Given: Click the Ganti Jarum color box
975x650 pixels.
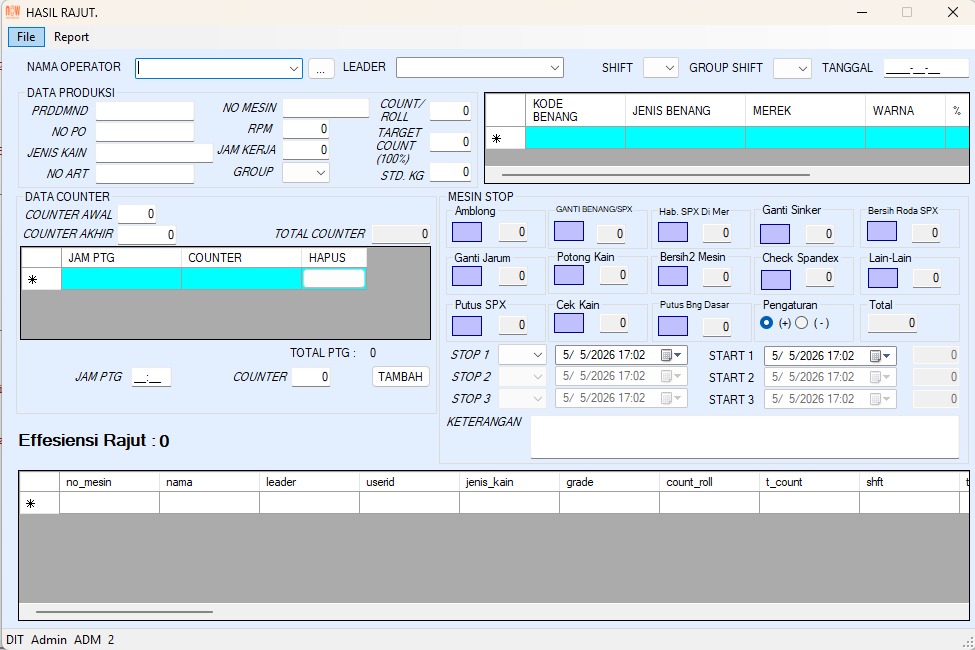Looking at the screenshot, I should click(x=467, y=276).
